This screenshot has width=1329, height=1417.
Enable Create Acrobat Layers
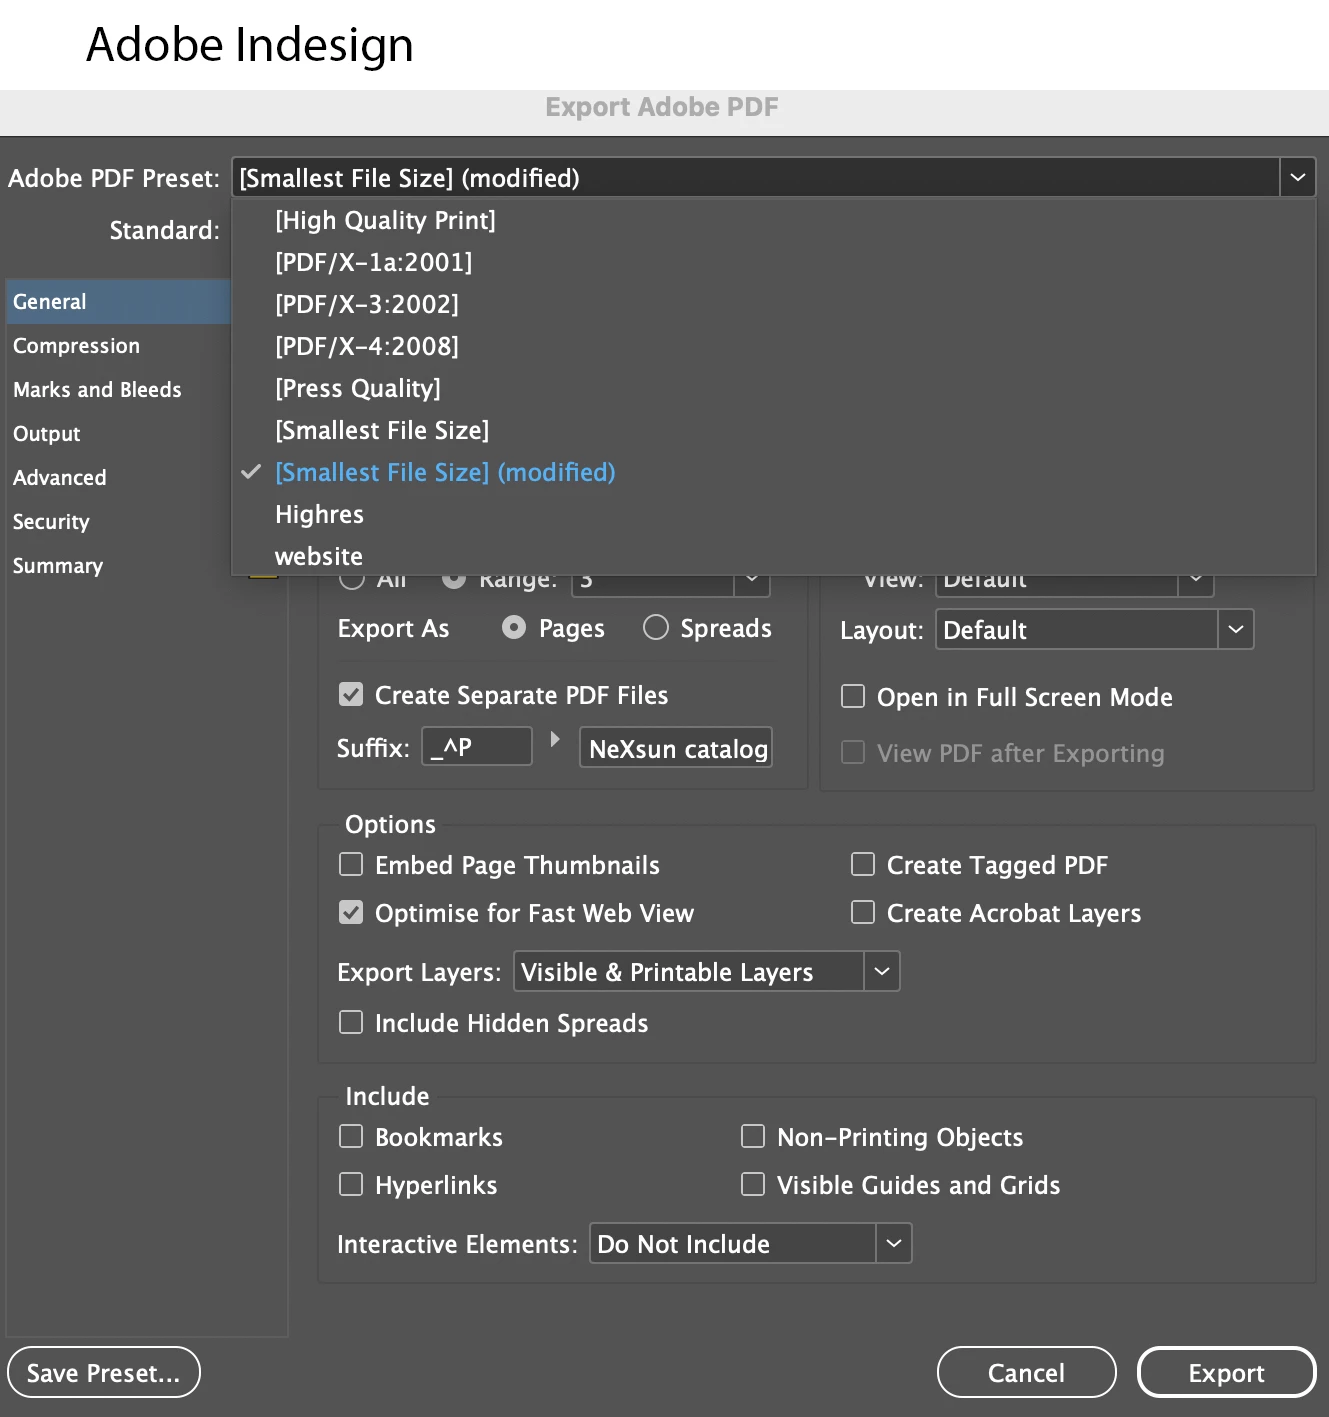(x=863, y=912)
